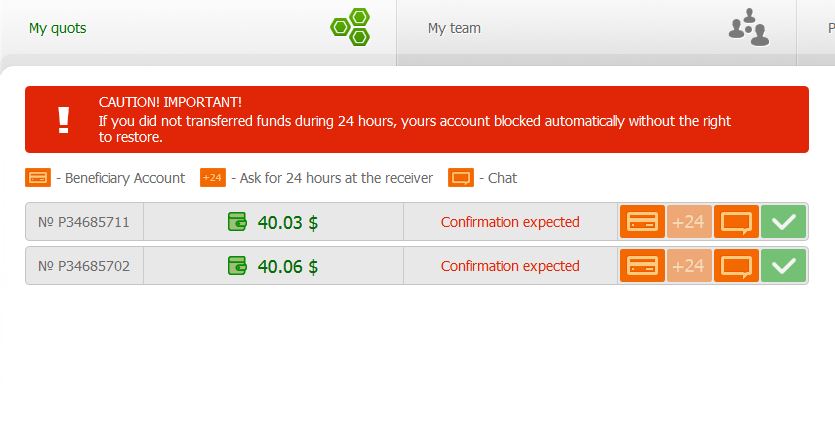Click the green hexagons icon in My quots
This screenshot has width=835, height=438.
(350, 27)
